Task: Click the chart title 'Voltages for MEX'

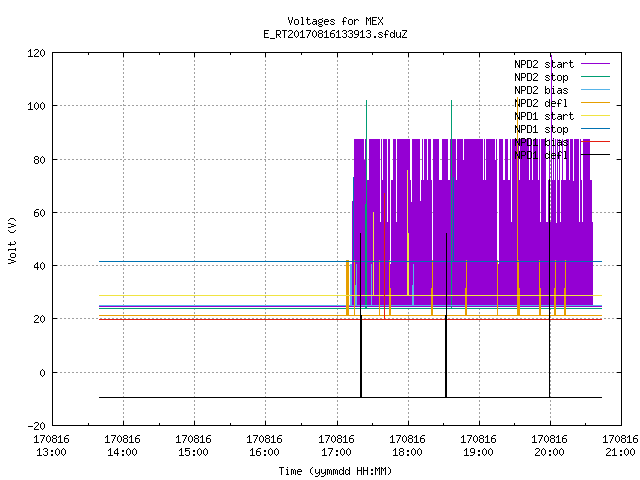Action: point(335,21)
